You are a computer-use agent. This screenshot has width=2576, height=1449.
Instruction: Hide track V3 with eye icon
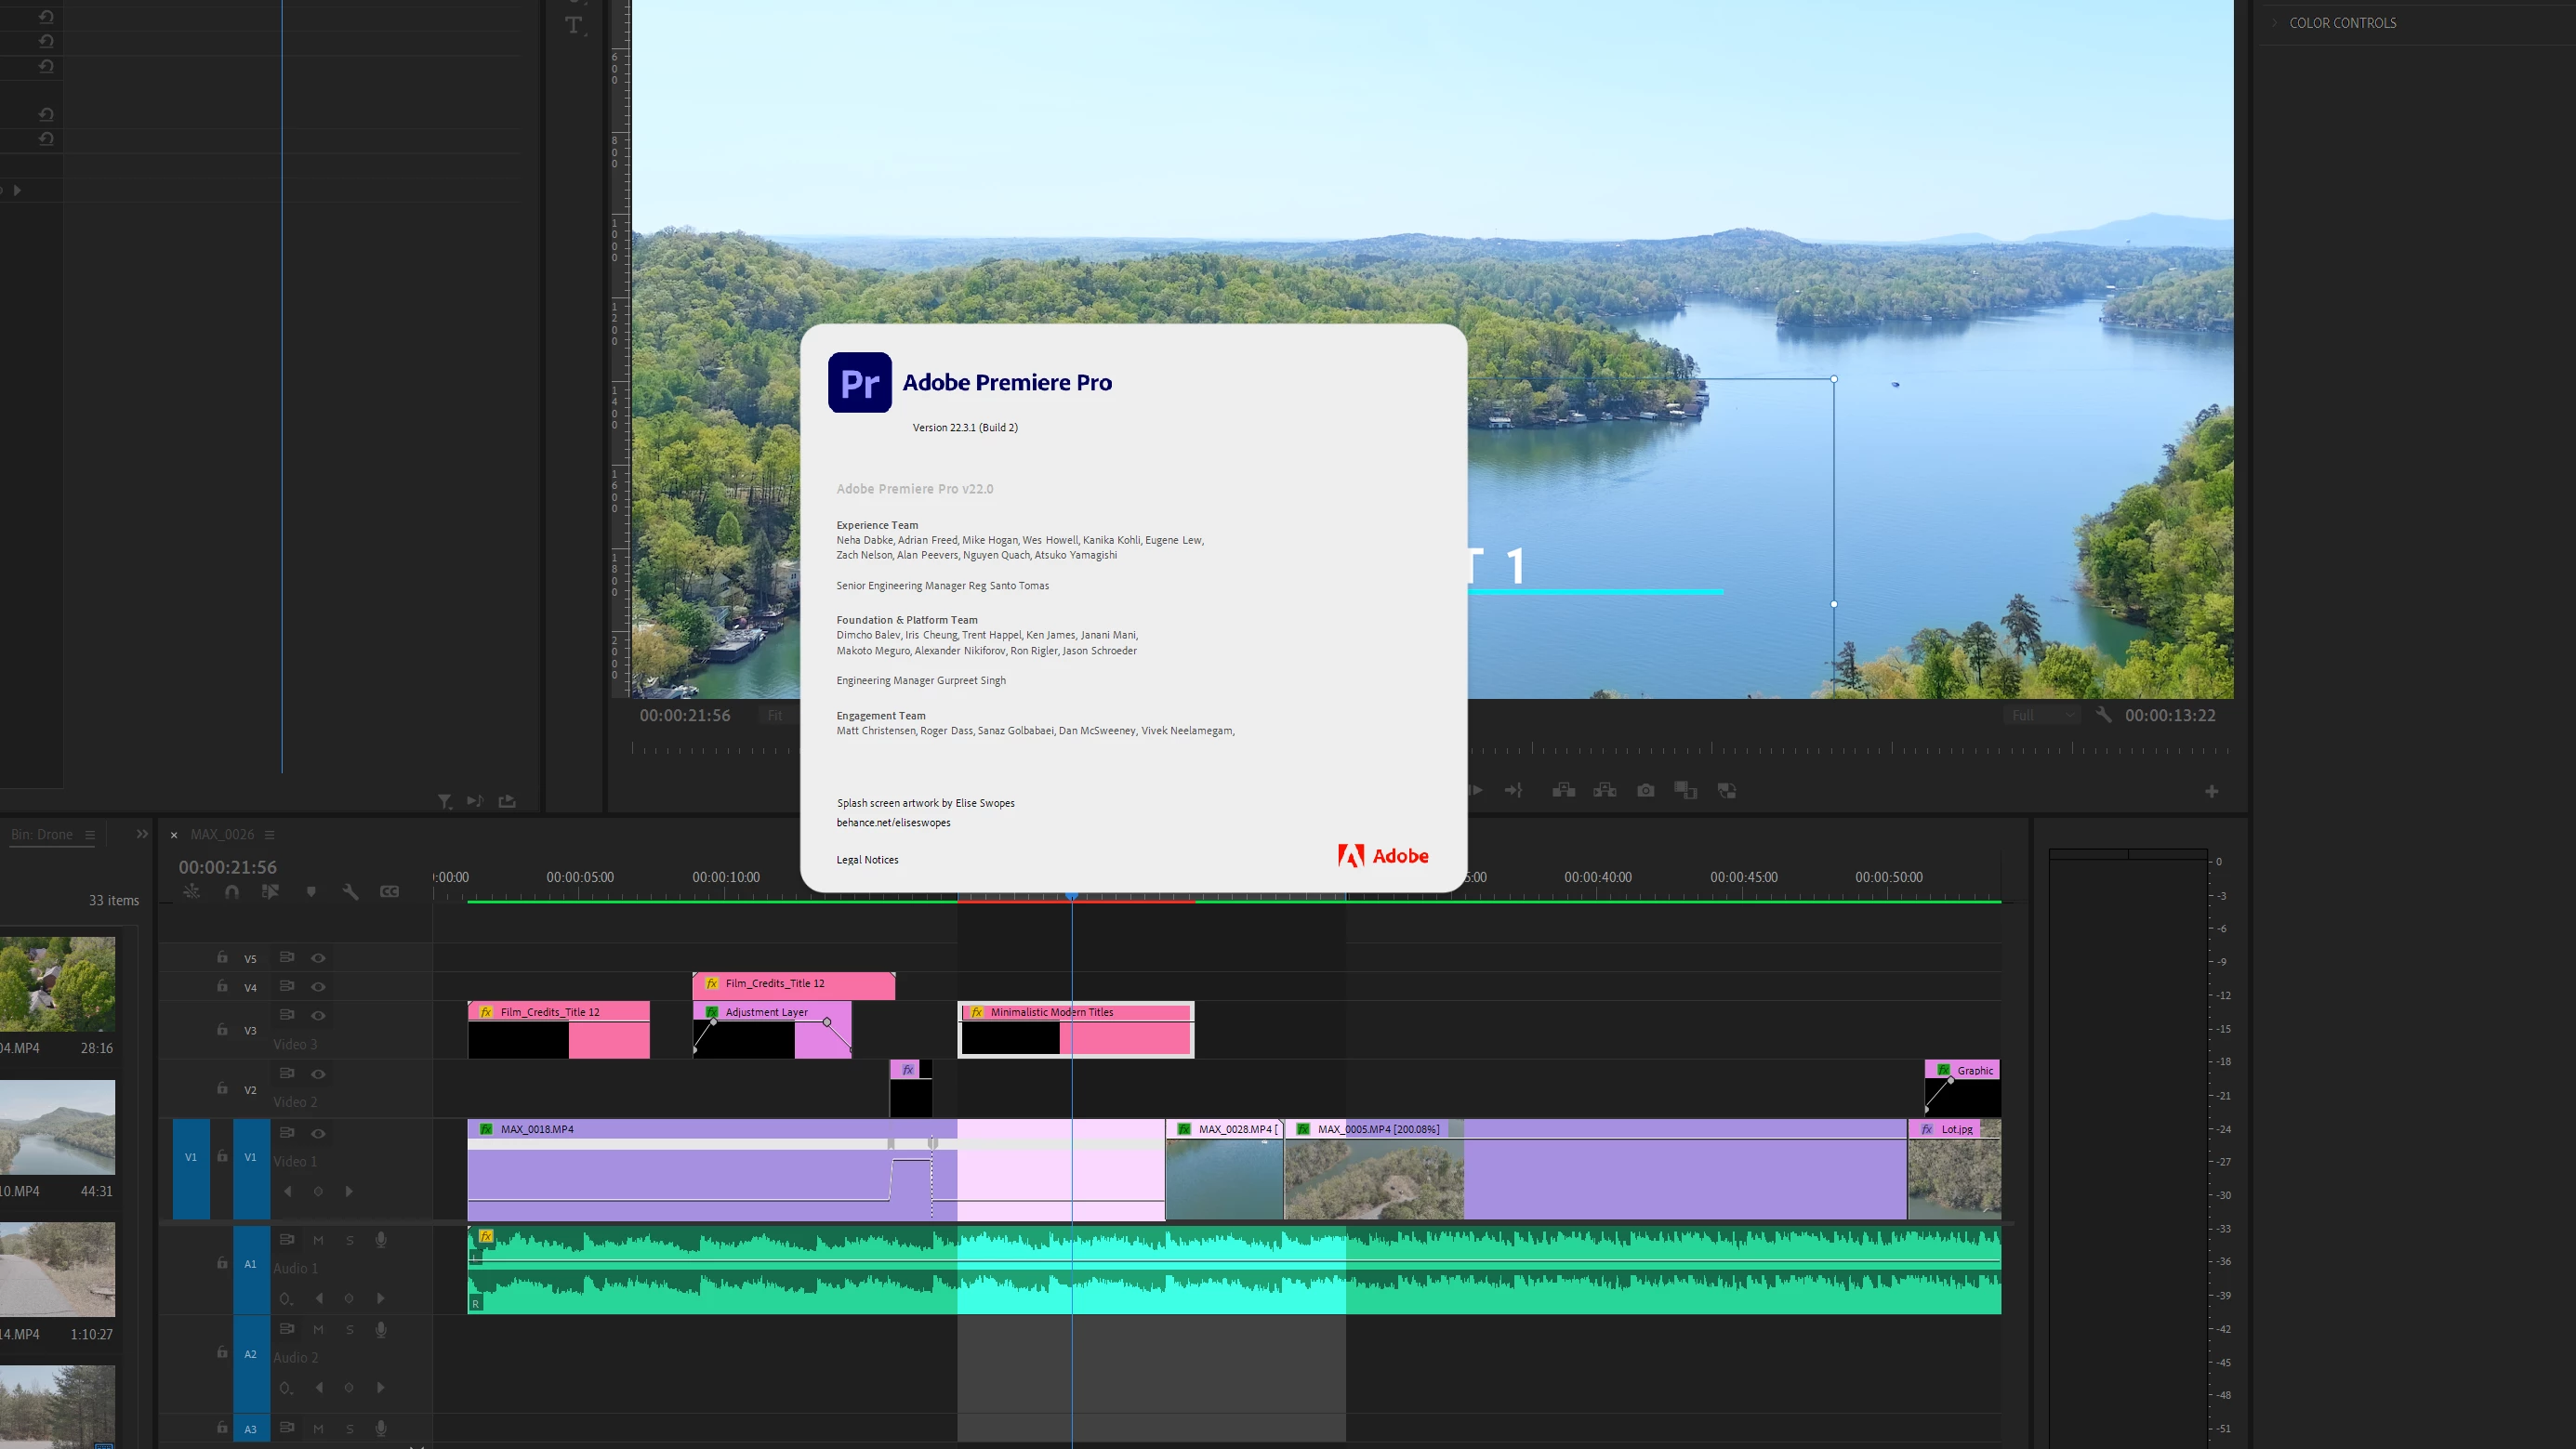coord(318,1015)
